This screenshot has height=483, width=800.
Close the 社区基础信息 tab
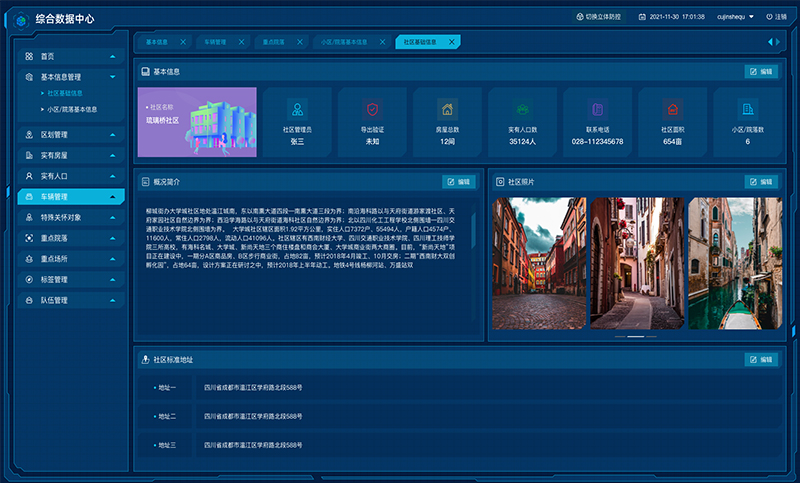point(452,42)
